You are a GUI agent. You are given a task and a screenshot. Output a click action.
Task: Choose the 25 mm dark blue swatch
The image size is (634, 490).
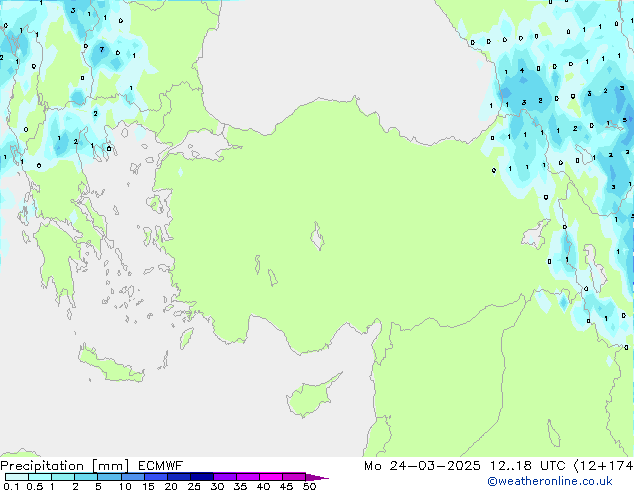[x=201, y=477]
